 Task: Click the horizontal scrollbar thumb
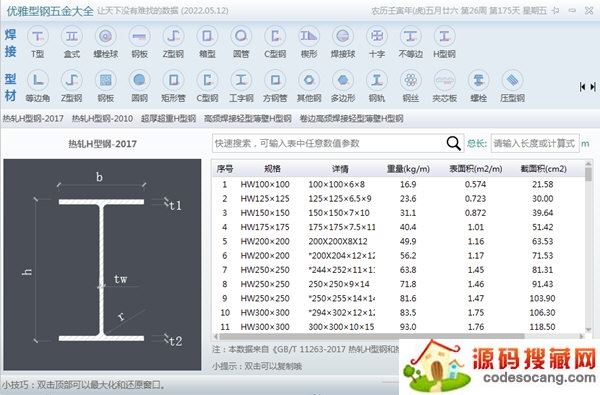click(x=371, y=336)
